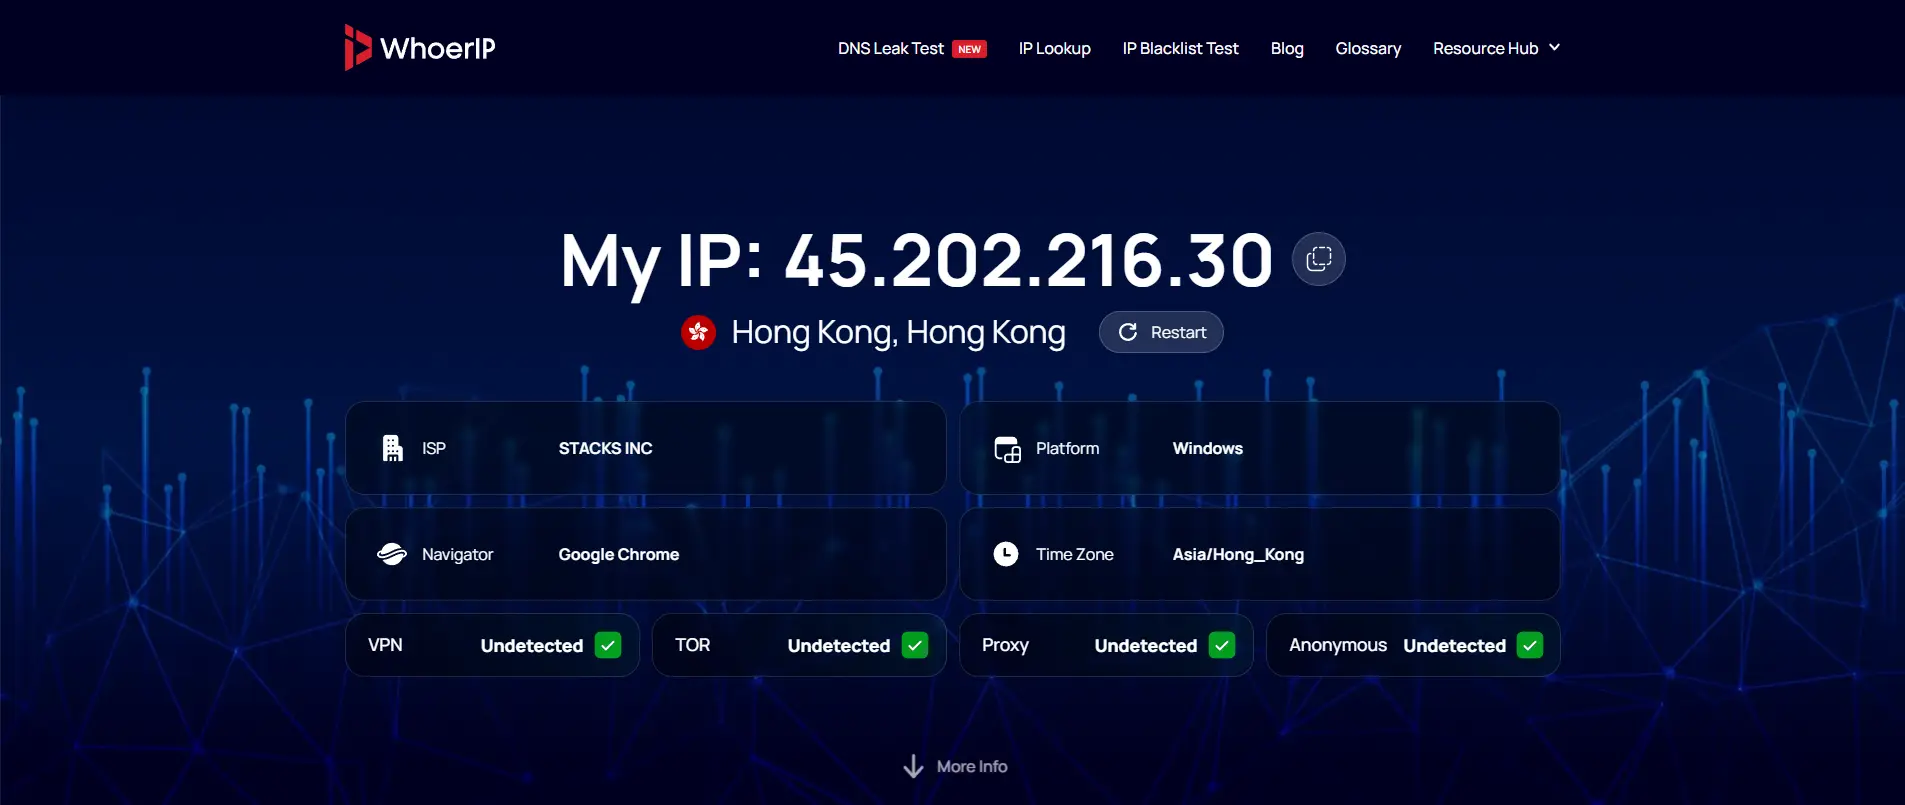Click the Navigator browser icon
Viewport: 1905px width, 805px height.
click(392, 554)
